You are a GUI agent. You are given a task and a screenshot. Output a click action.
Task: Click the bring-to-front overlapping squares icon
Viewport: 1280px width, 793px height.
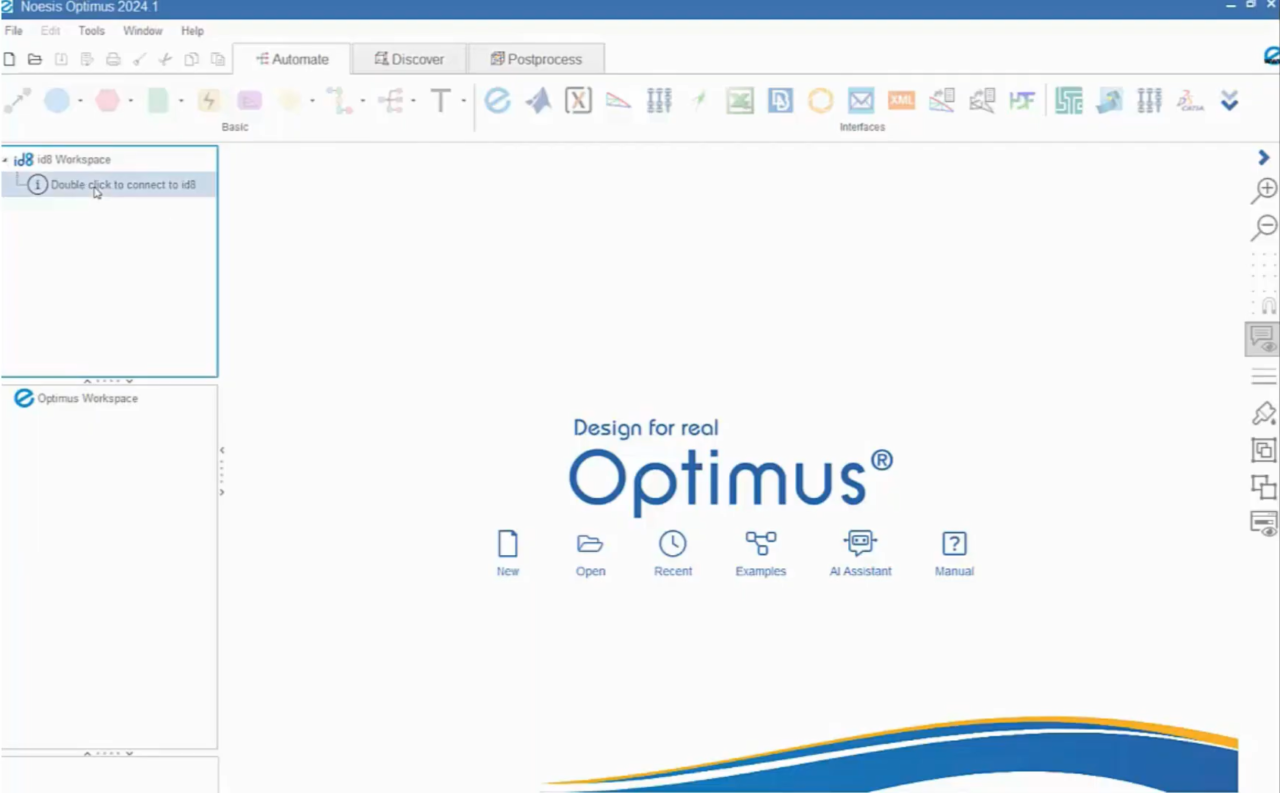tap(1264, 486)
